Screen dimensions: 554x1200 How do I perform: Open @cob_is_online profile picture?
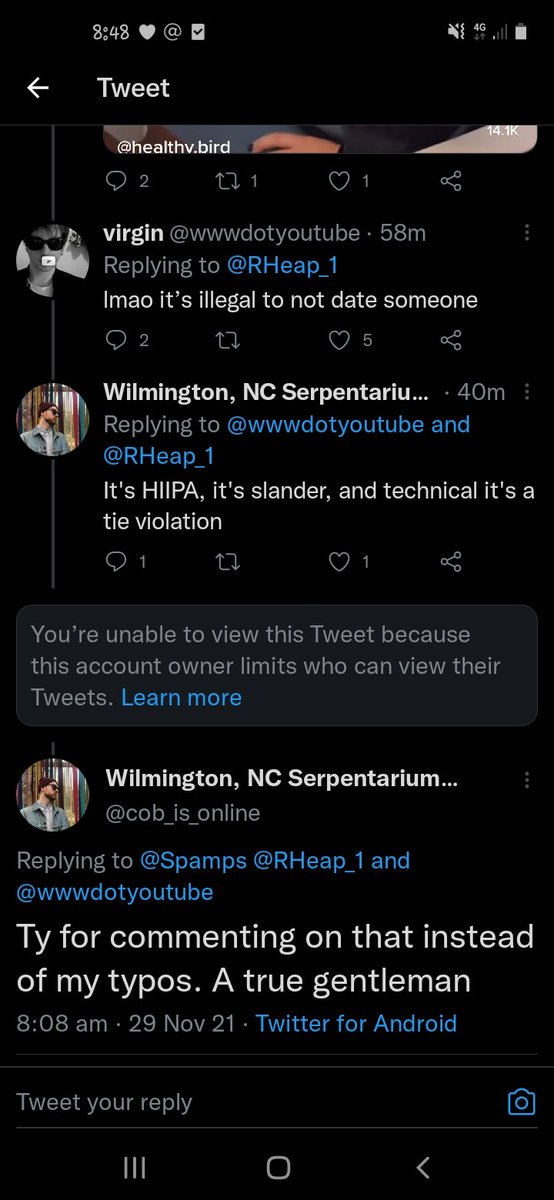53,795
